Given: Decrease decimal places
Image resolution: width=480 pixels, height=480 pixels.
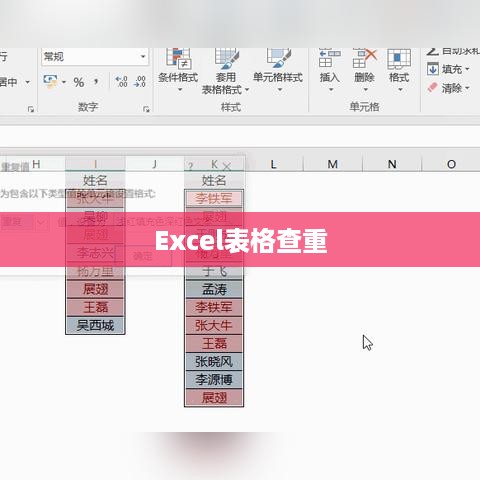Looking at the screenshot, I should coord(140,81).
